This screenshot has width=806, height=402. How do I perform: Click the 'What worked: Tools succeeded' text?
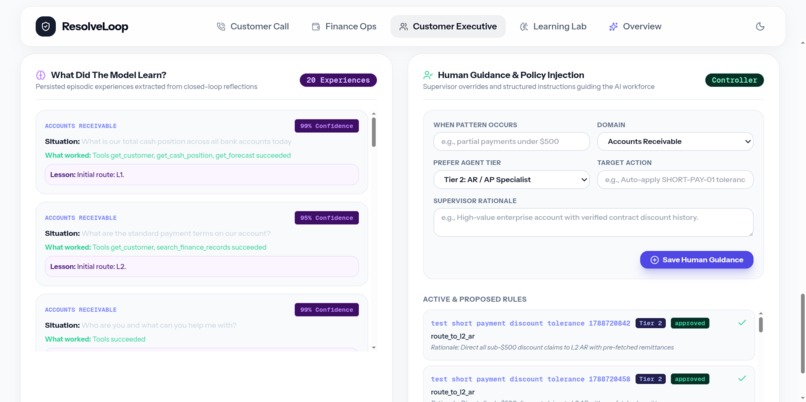click(x=95, y=339)
